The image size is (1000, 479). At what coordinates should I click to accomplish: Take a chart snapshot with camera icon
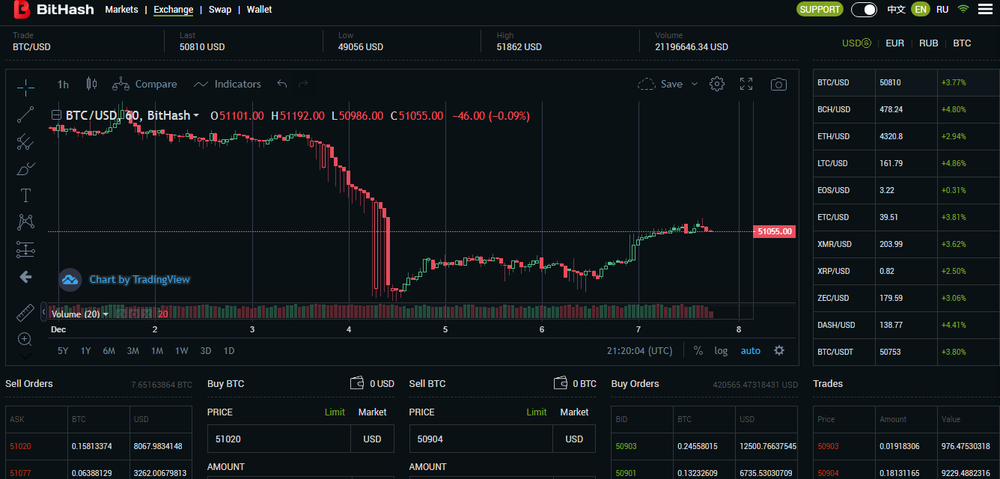pyautogui.click(x=778, y=84)
